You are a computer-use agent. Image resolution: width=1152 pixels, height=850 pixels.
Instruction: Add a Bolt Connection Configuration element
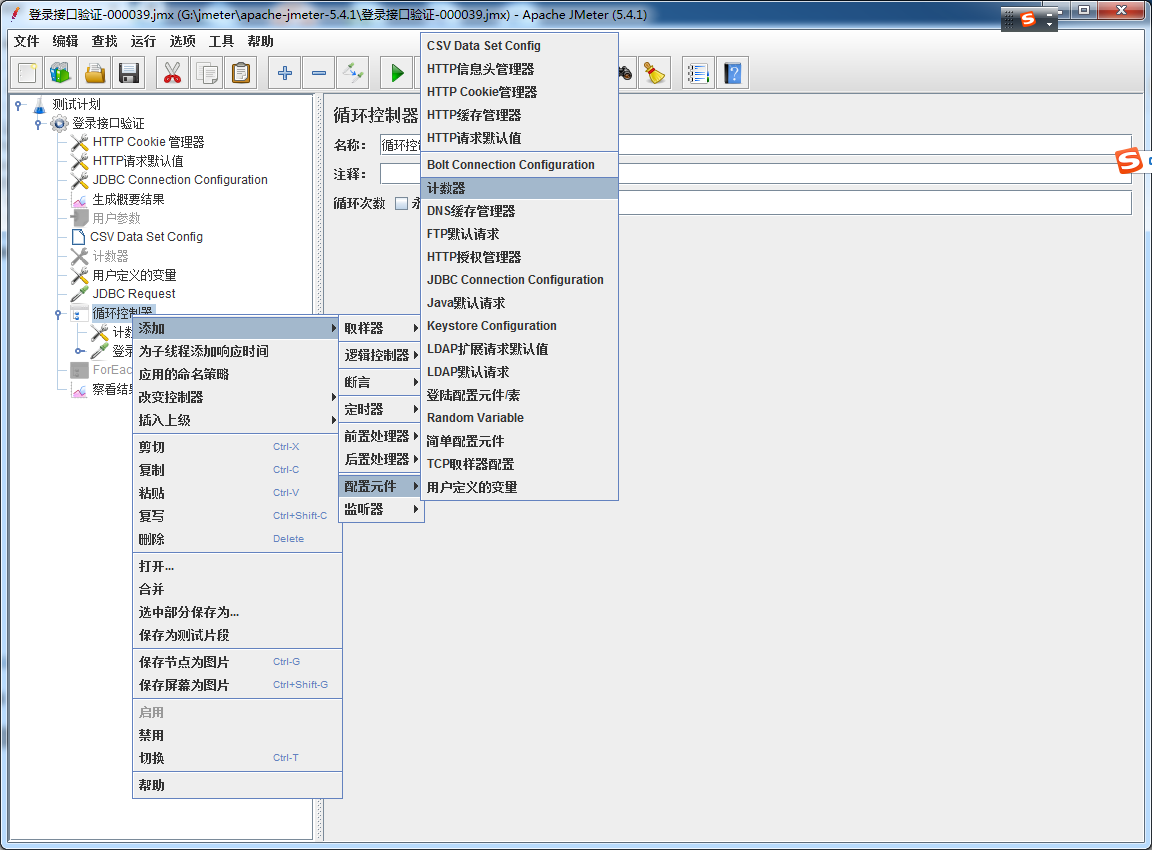click(x=519, y=165)
